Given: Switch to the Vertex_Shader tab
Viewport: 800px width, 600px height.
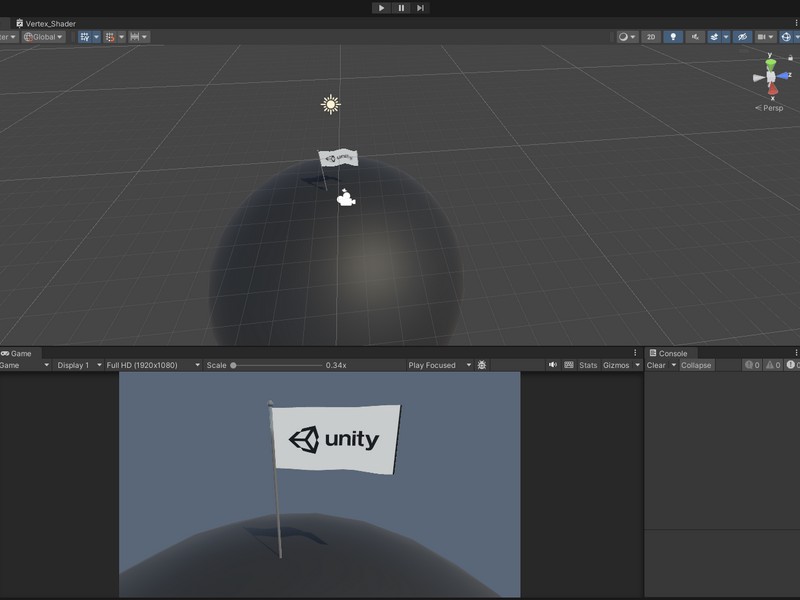Looking at the screenshot, I should (x=46, y=23).
